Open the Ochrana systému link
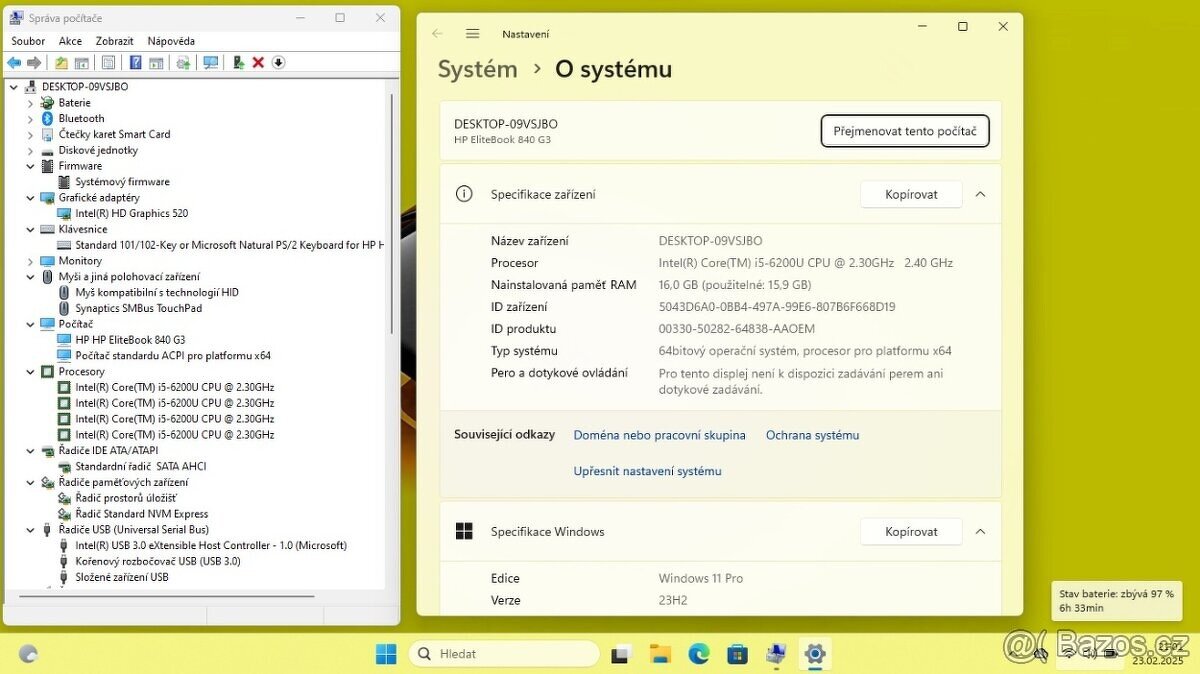Screen dimensions: 1200x674 tap(812, 435)
